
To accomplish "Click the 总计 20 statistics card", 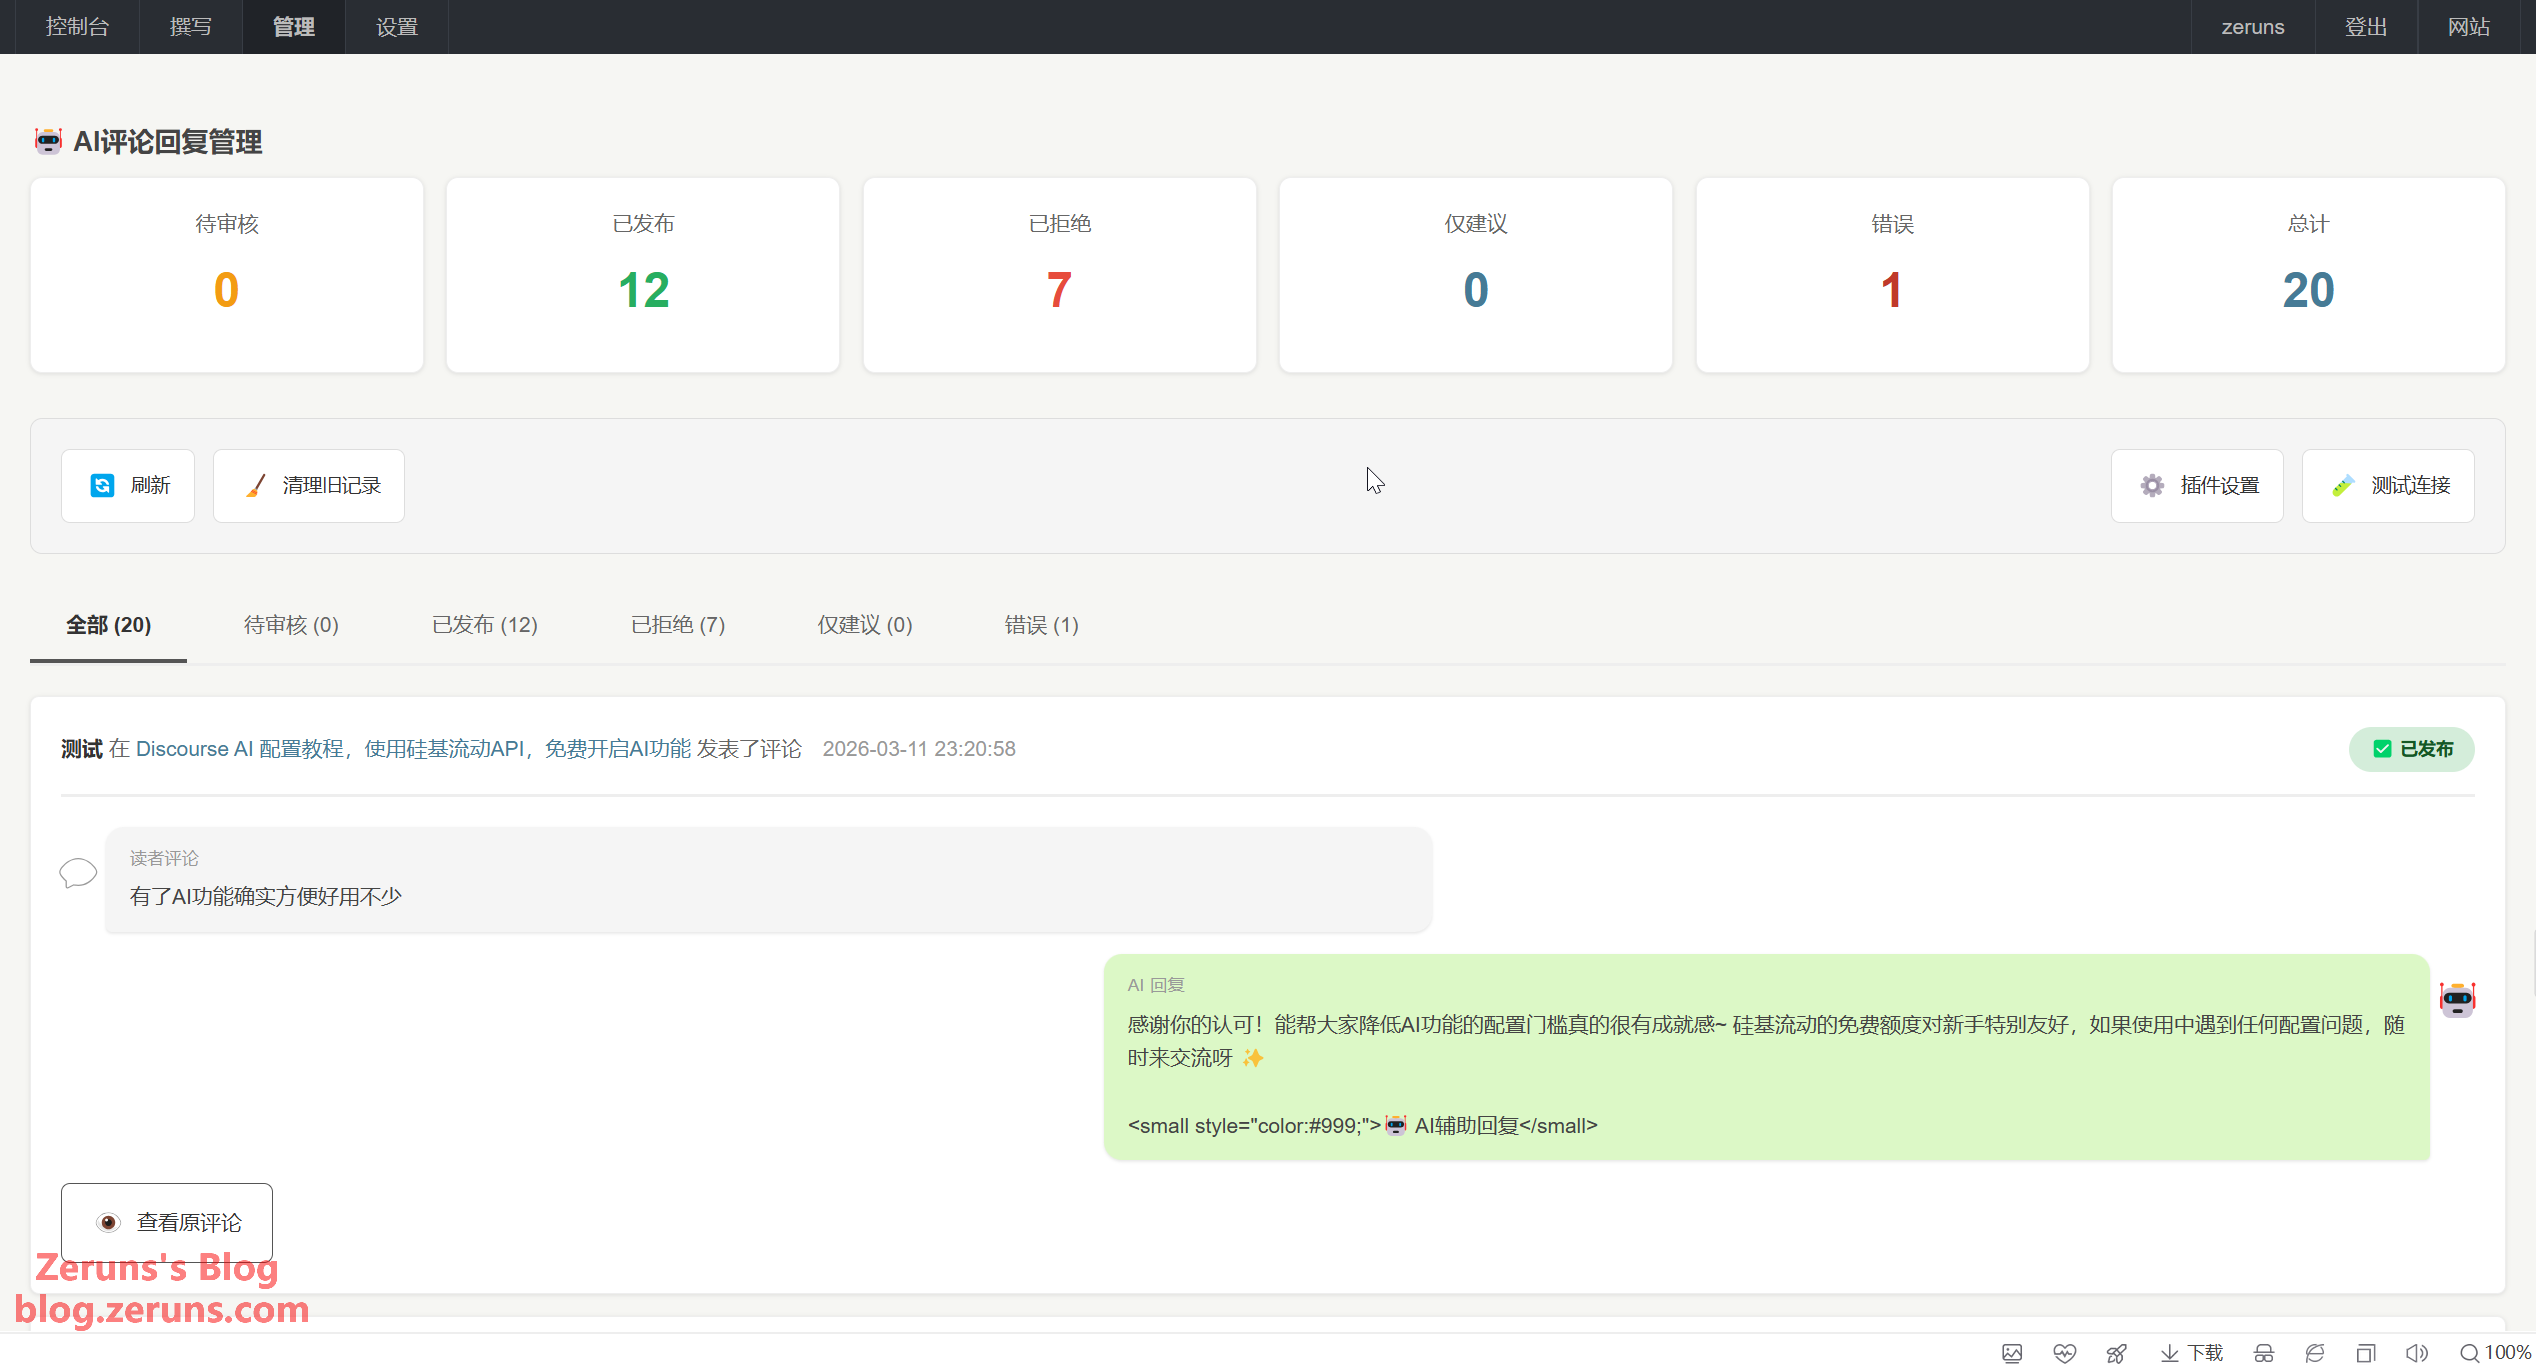I will pyautogui.click(x=2308, y=275).
